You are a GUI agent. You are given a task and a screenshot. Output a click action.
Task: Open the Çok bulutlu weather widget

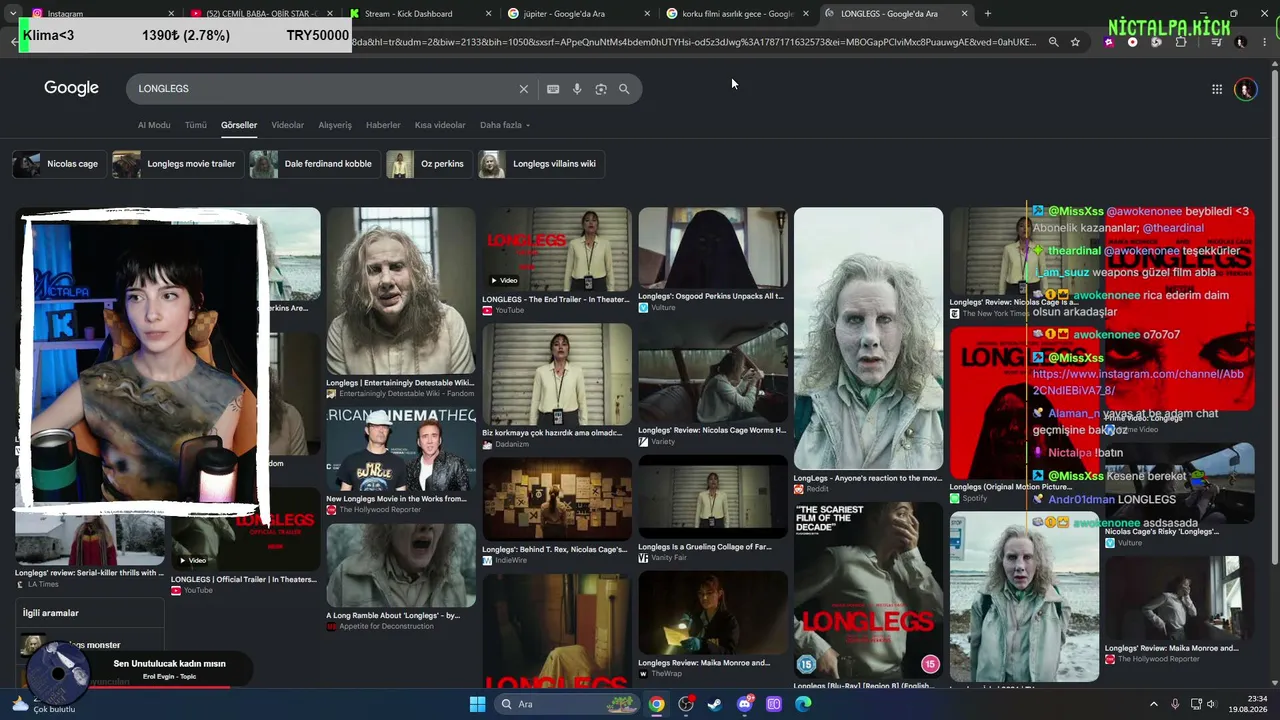(45, 704)
